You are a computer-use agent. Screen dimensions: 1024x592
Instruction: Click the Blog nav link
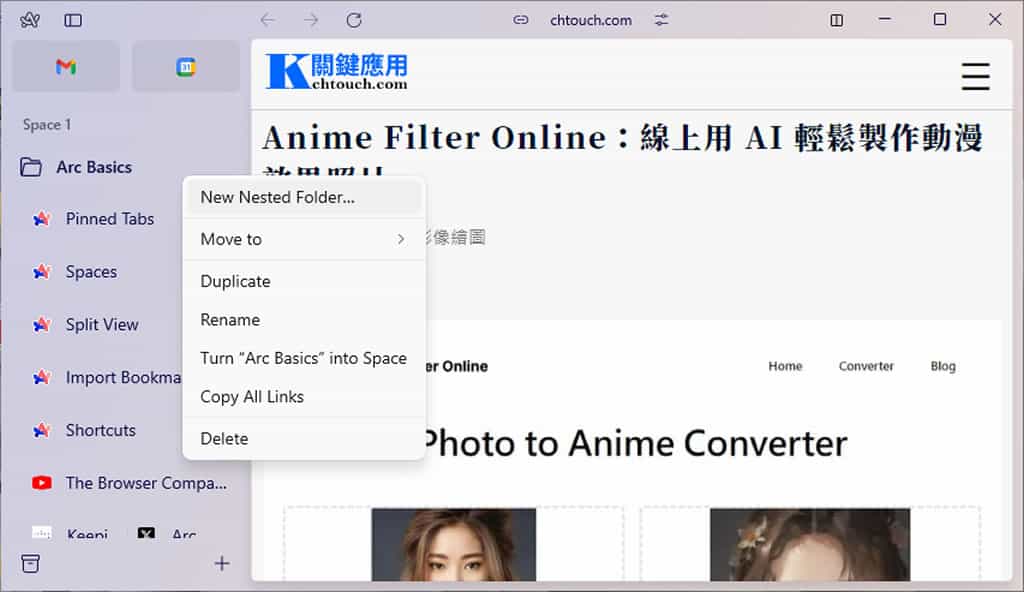click(x=943, y=366)
